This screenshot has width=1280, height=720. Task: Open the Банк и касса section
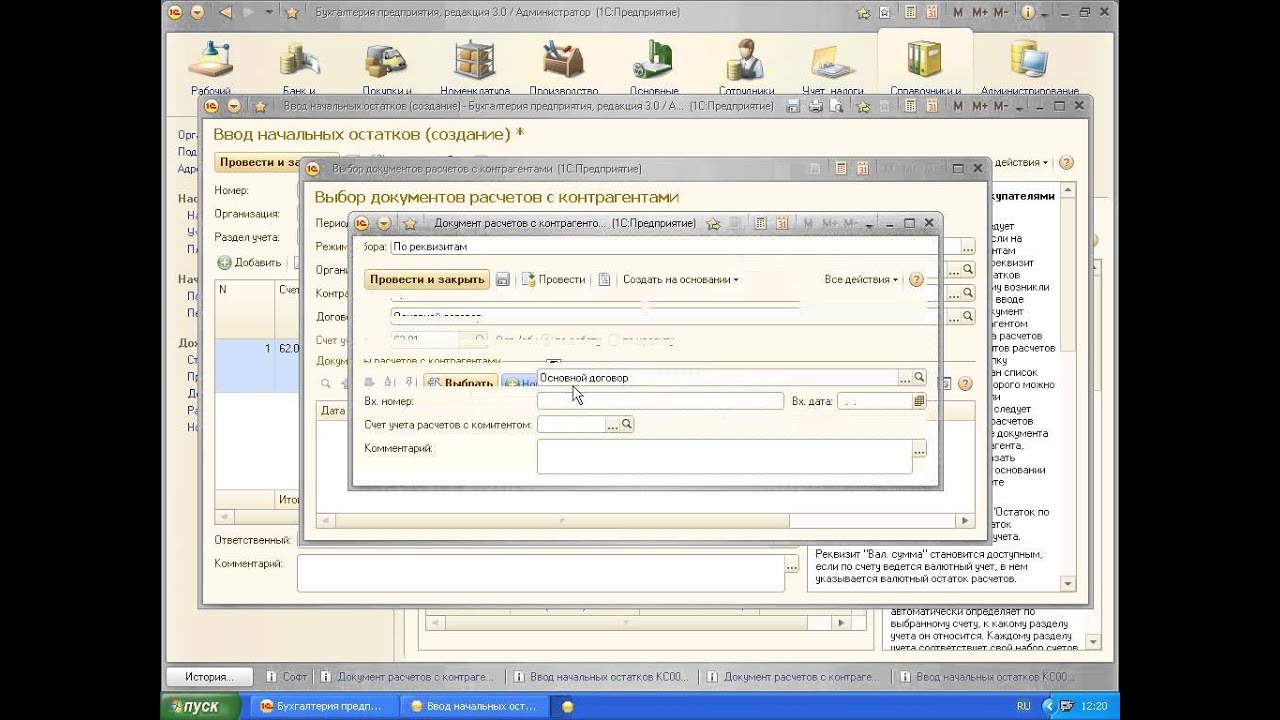coord(298,68)
